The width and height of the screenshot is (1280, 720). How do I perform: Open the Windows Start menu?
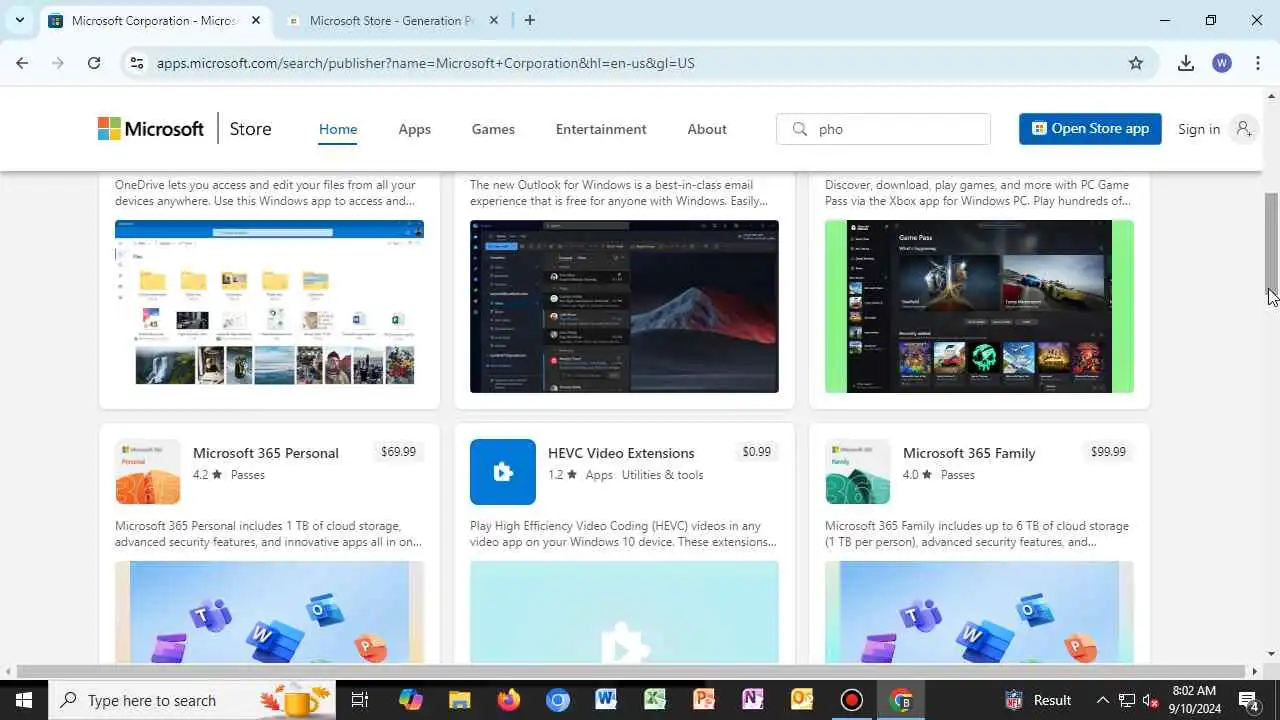coord(23,700)
